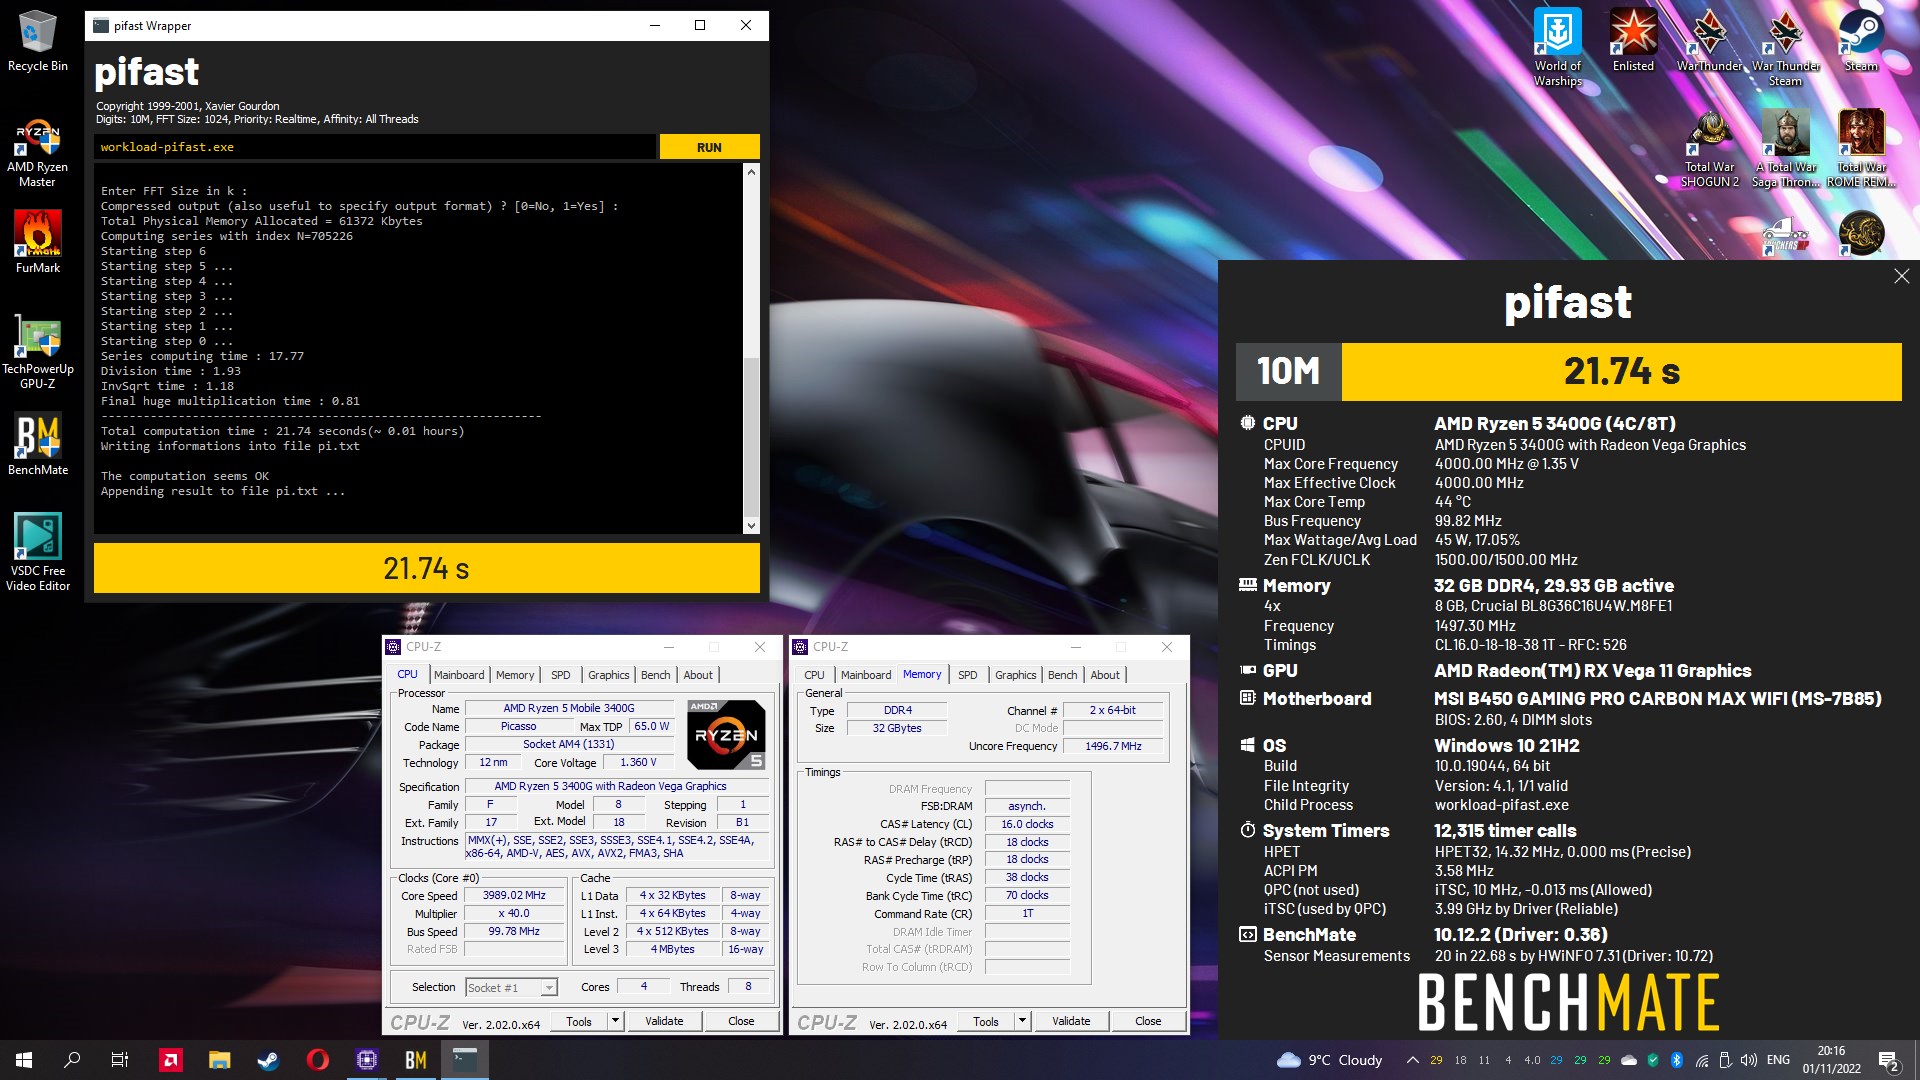
Task: Click Tools button in left CPU-Z
Action: (579, 1021)
